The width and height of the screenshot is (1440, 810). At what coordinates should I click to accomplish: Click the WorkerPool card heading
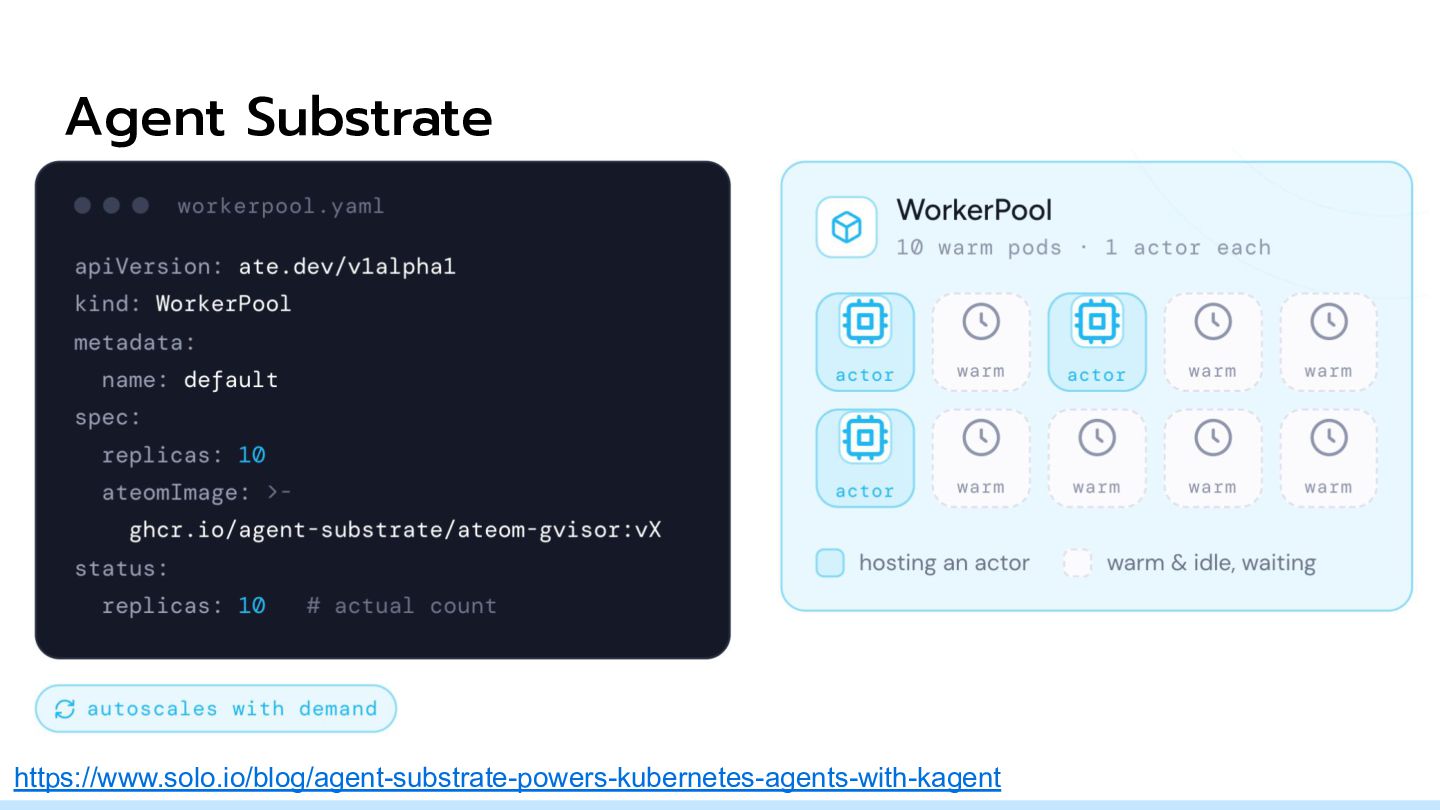pos(974,210)
